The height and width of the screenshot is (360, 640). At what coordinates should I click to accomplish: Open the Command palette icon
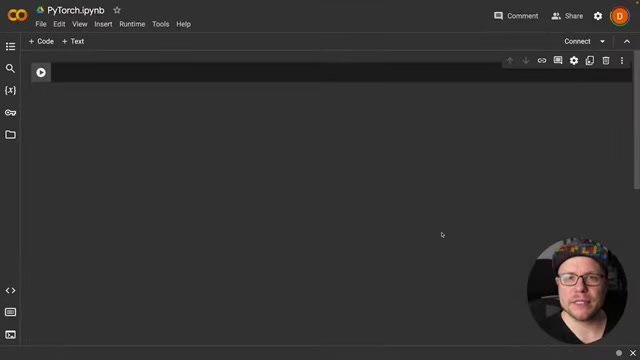point(10,312)
